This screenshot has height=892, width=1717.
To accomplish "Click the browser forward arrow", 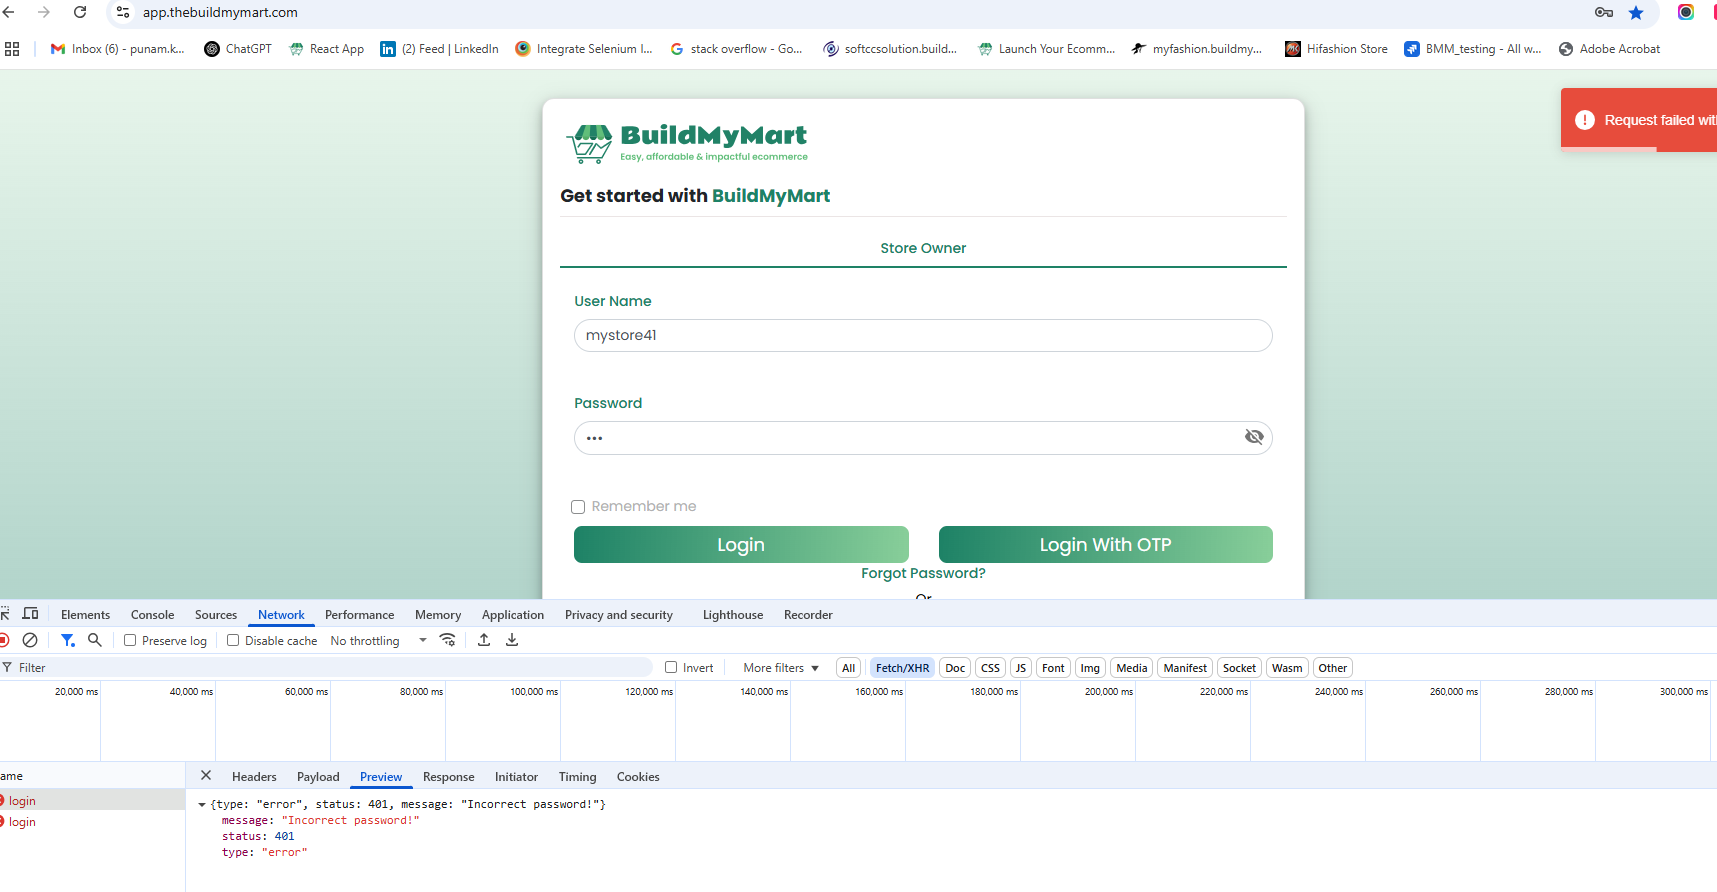I will 44,12.
